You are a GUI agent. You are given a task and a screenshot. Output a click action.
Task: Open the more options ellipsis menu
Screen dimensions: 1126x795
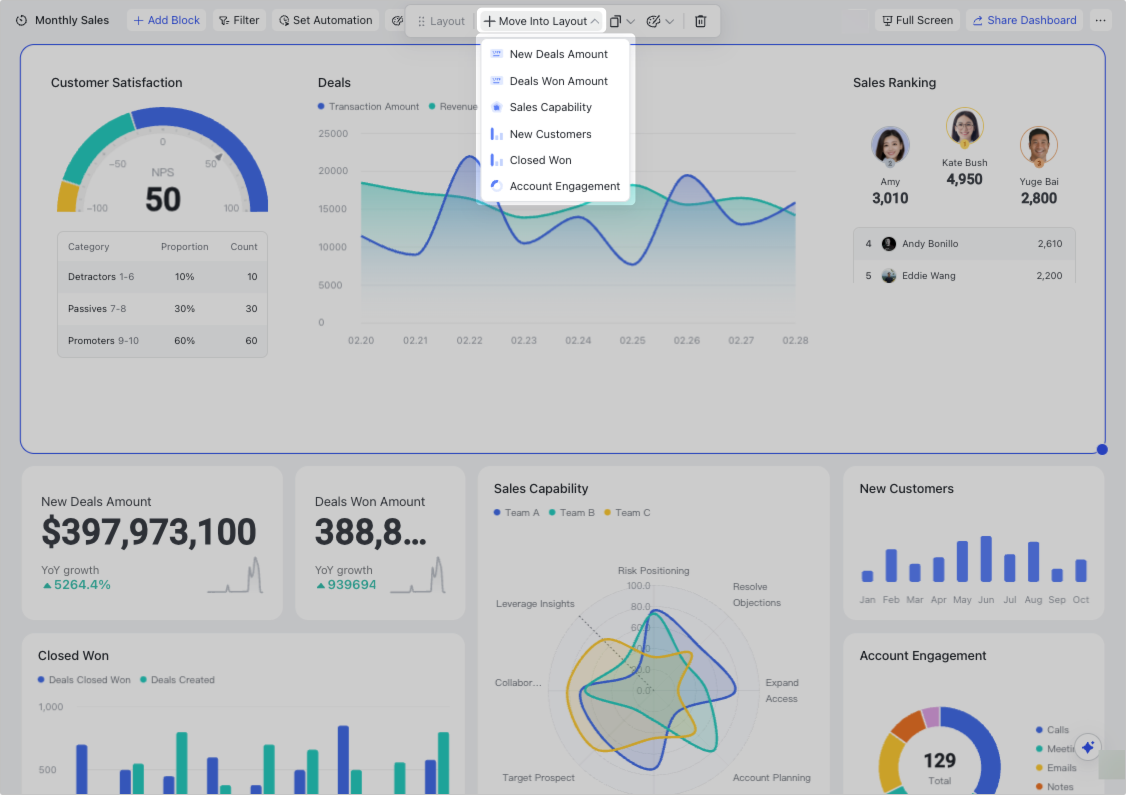(x=1101, y=20)
